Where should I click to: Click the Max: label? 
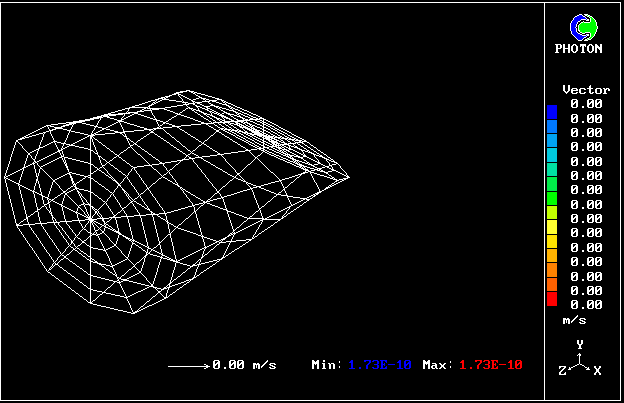438,365
